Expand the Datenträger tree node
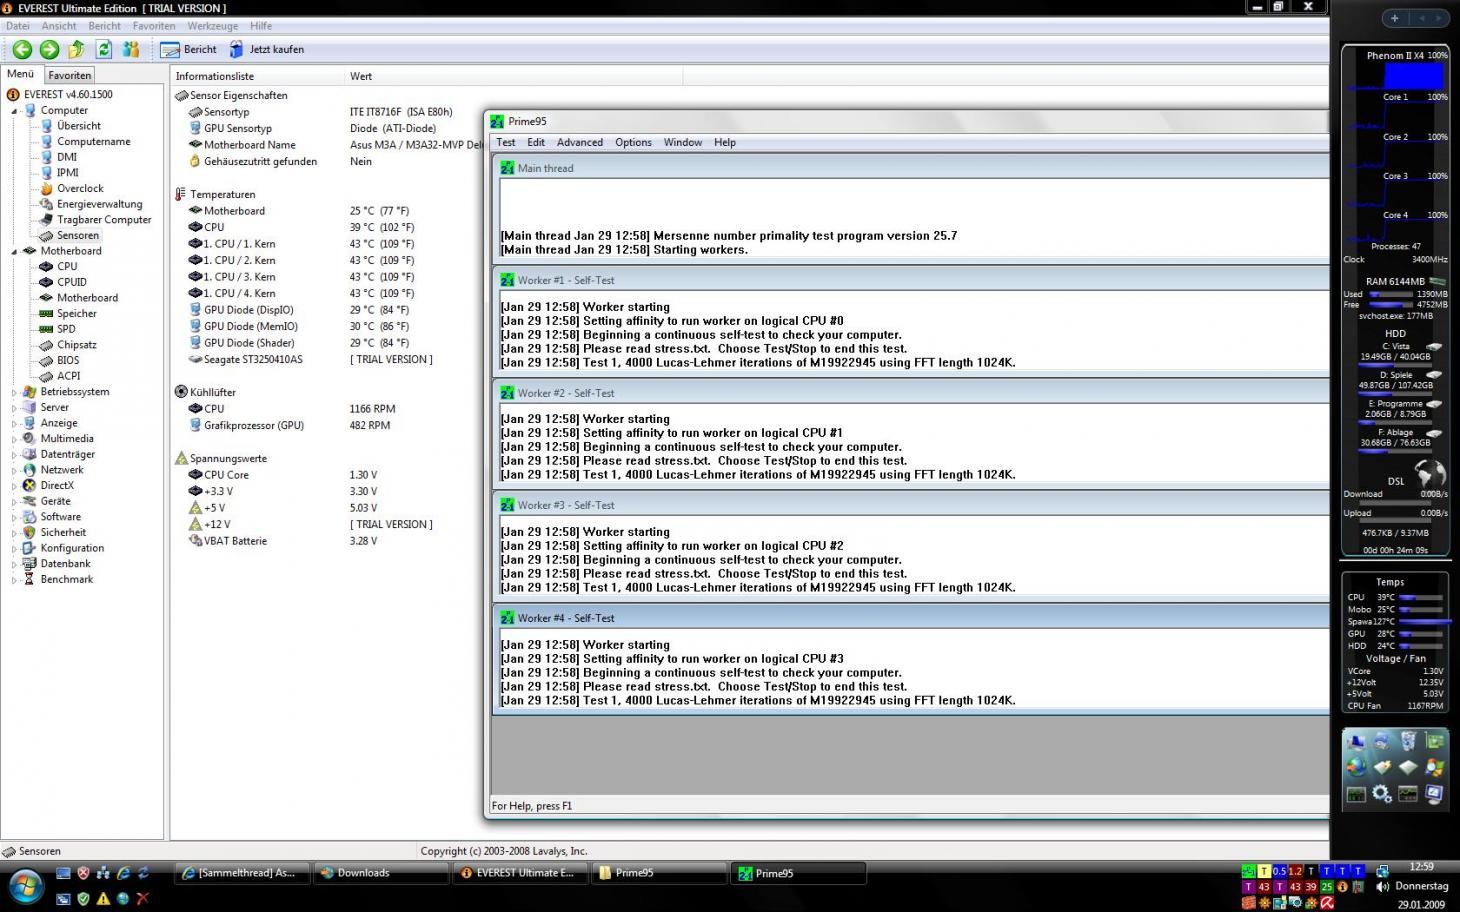Image resolution: width=1460 pixels, height=912 pixels. pos(15,454)
